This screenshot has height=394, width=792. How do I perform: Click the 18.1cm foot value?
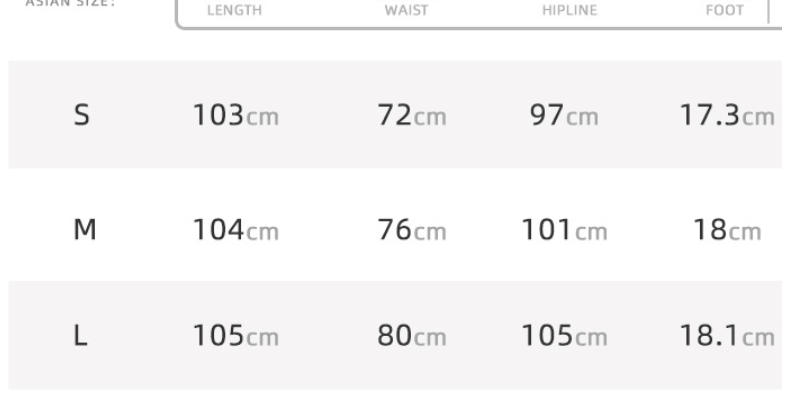tap(727, 336)
